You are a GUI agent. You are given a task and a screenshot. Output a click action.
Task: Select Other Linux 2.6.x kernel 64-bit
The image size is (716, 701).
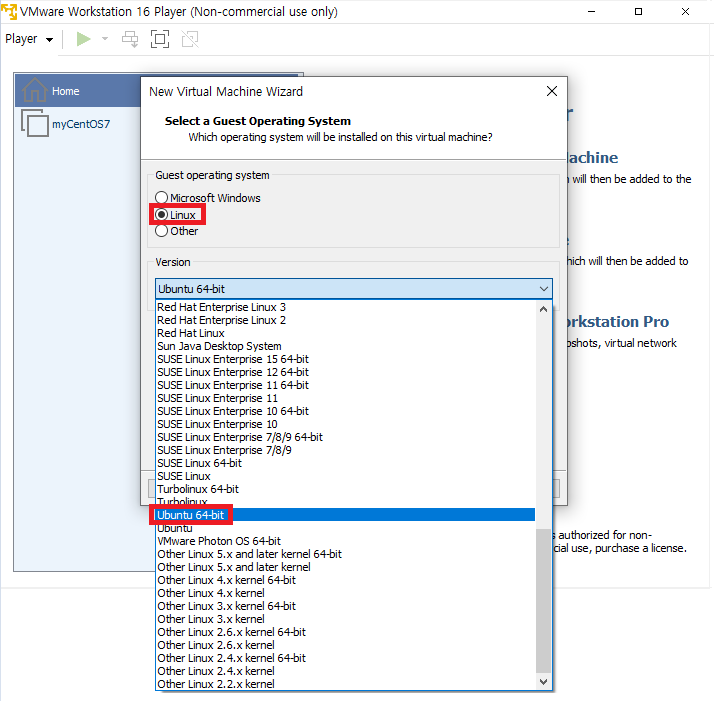coord(346,632)
